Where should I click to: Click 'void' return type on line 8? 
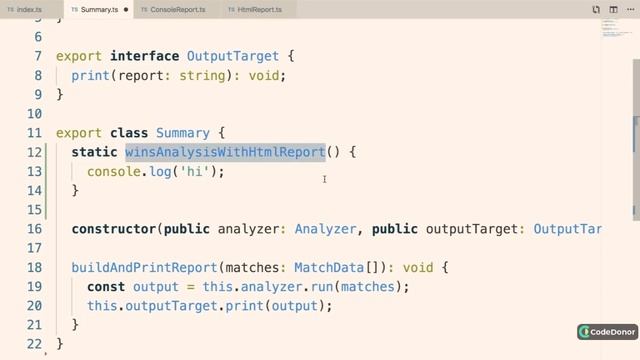(264, 76)
